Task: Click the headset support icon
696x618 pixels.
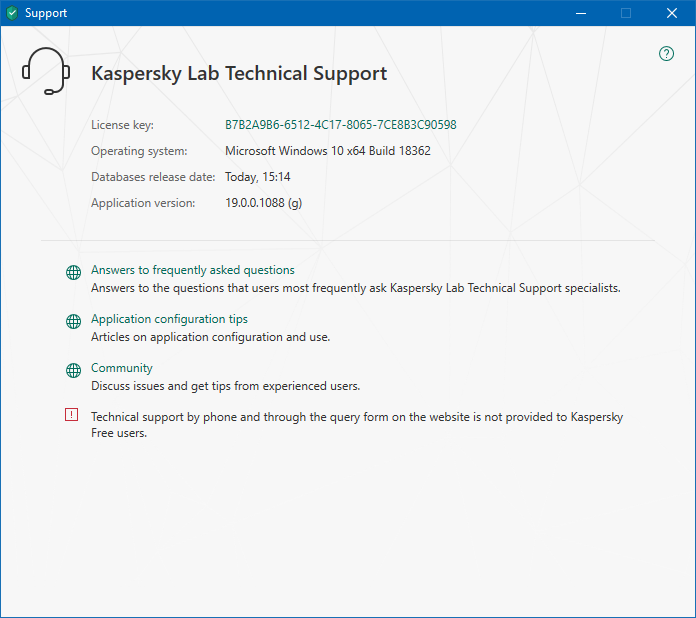Action: (46, 71)
